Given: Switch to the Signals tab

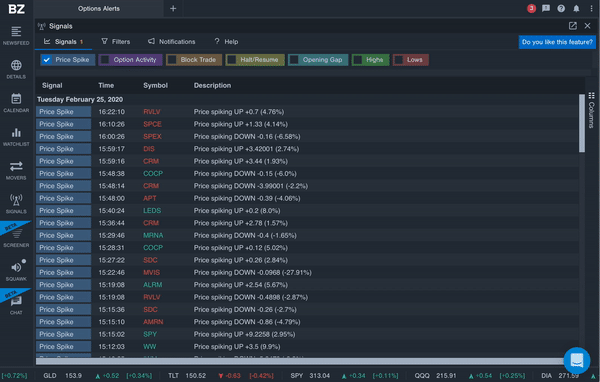Looking at the screenshot, I should [x=64, y=42].
